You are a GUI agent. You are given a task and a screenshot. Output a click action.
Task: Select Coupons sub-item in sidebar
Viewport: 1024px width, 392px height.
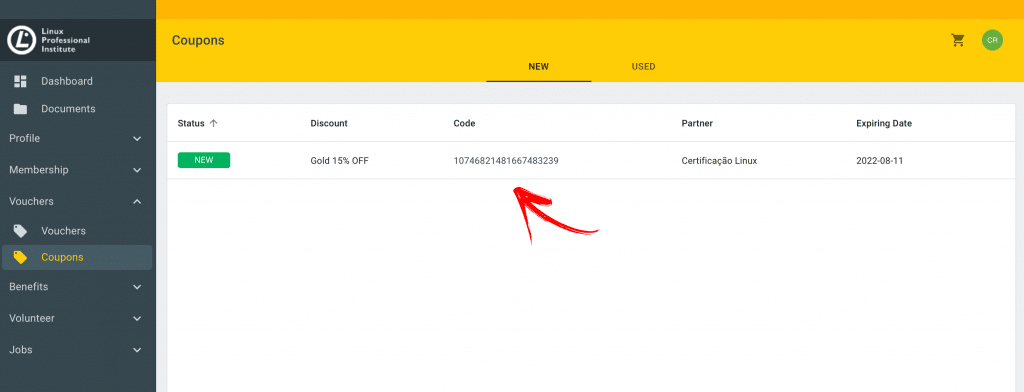78,257
